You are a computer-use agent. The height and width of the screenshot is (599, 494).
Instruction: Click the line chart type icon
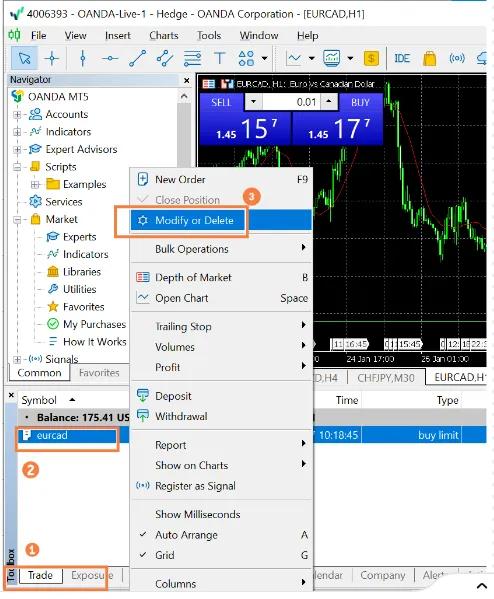(x=294, y=58)
